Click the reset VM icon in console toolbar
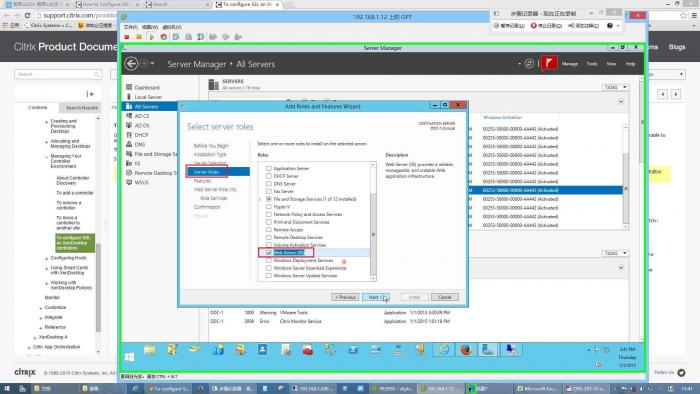 point(164,37)
